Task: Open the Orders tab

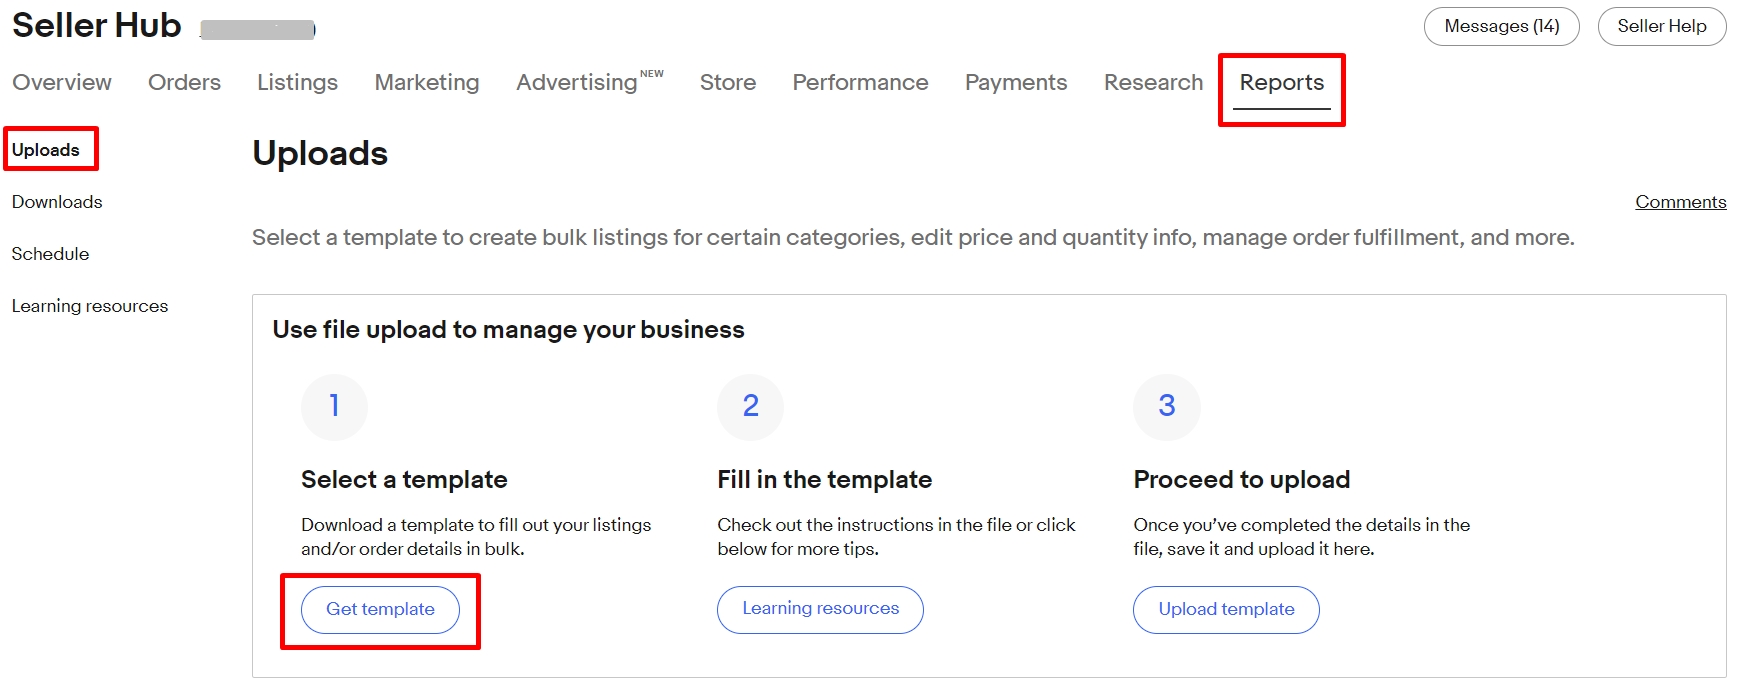Action: pos(184,83)
